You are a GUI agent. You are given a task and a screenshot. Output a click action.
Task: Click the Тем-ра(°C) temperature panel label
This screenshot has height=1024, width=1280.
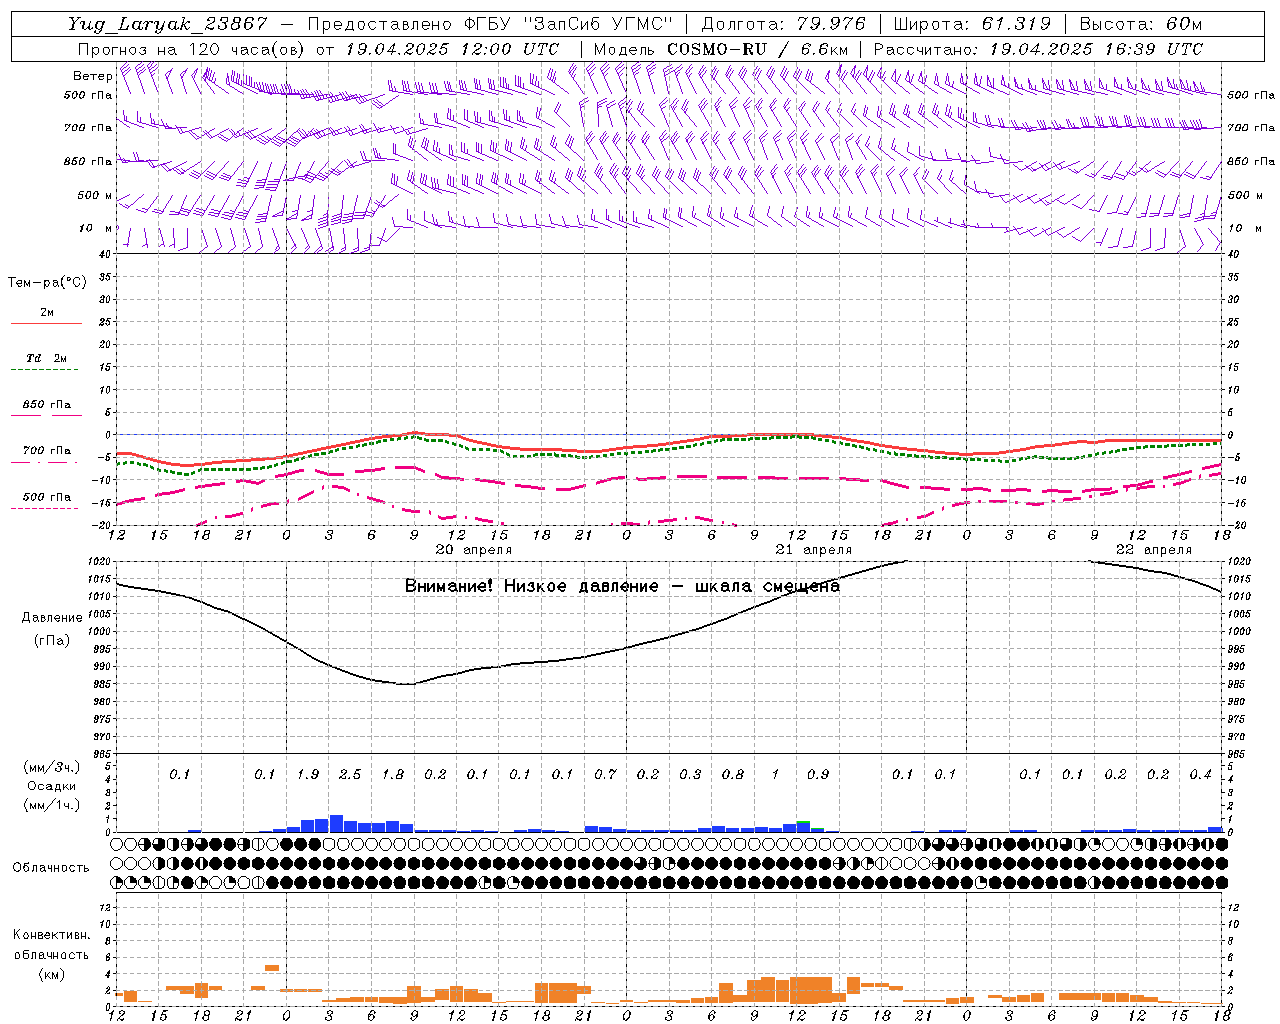(x=47, y=283)
